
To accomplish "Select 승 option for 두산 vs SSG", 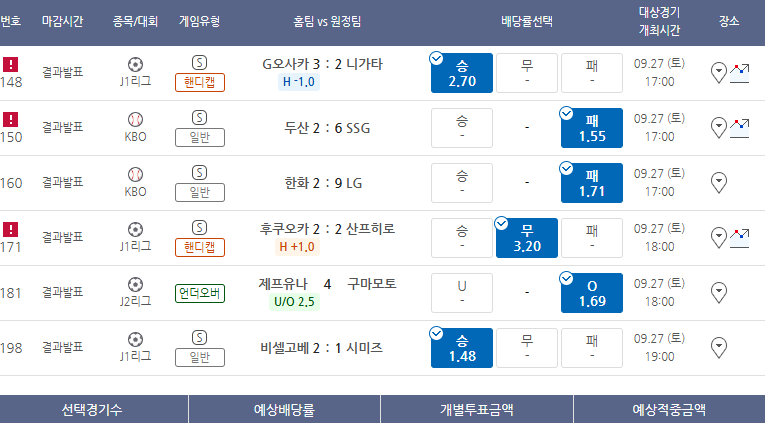I will pyautogui.click(x=461, y=128).
